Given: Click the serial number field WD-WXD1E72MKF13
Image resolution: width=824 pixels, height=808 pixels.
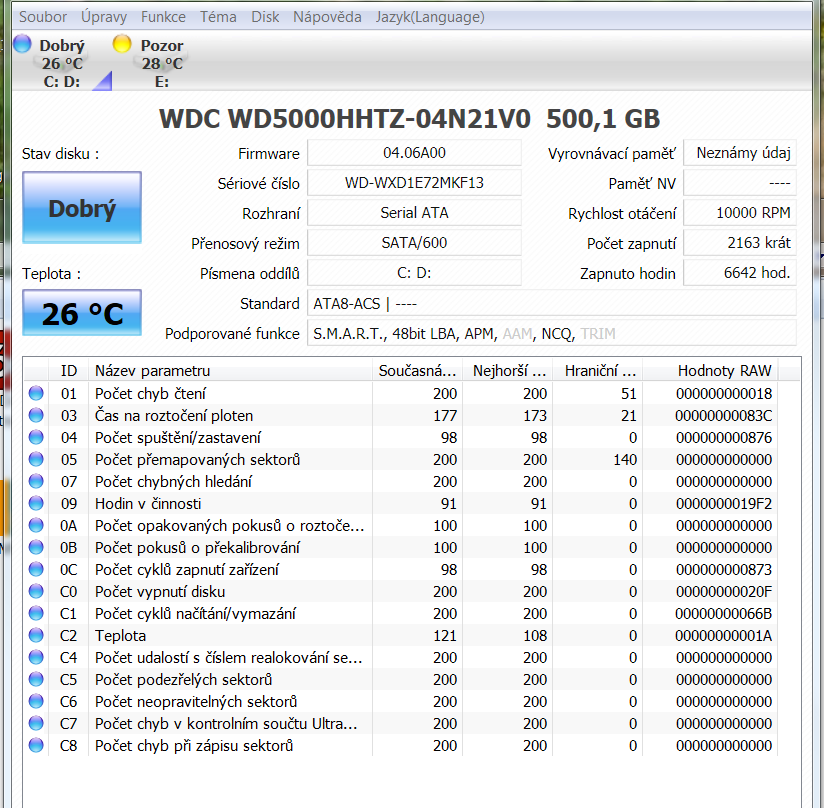Looking at the screenshot, I should pos(414,183).
